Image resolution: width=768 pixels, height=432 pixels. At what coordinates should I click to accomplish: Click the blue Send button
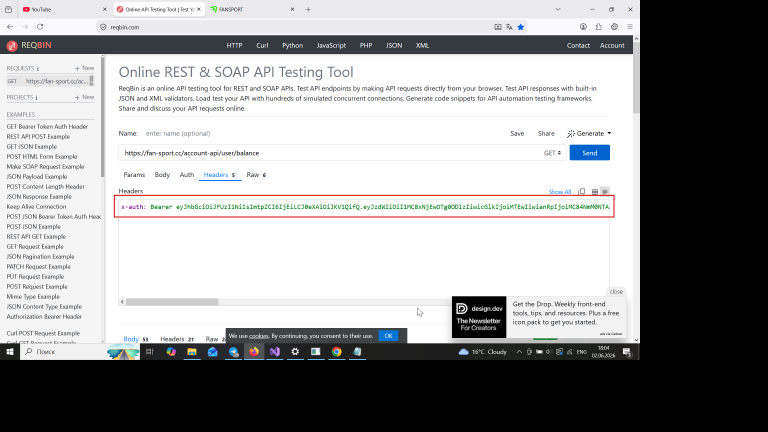[x=589, y=153]
